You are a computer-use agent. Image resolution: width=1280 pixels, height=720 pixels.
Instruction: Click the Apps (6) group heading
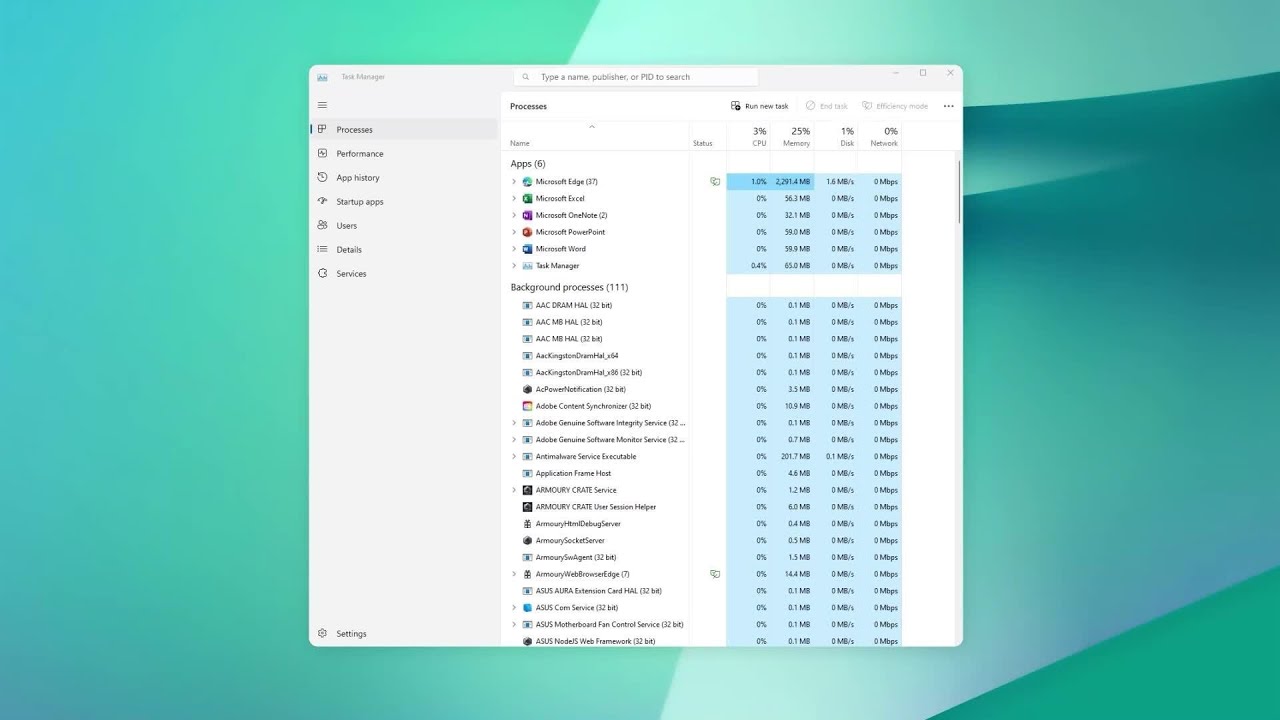(x=528, y=164)
